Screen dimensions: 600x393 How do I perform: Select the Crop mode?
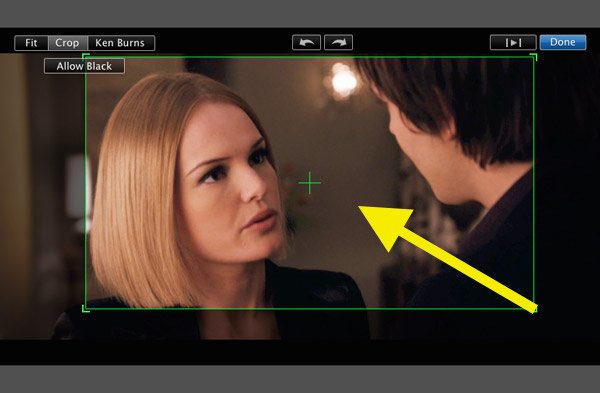pyautogui.click(x=68, y=43)
